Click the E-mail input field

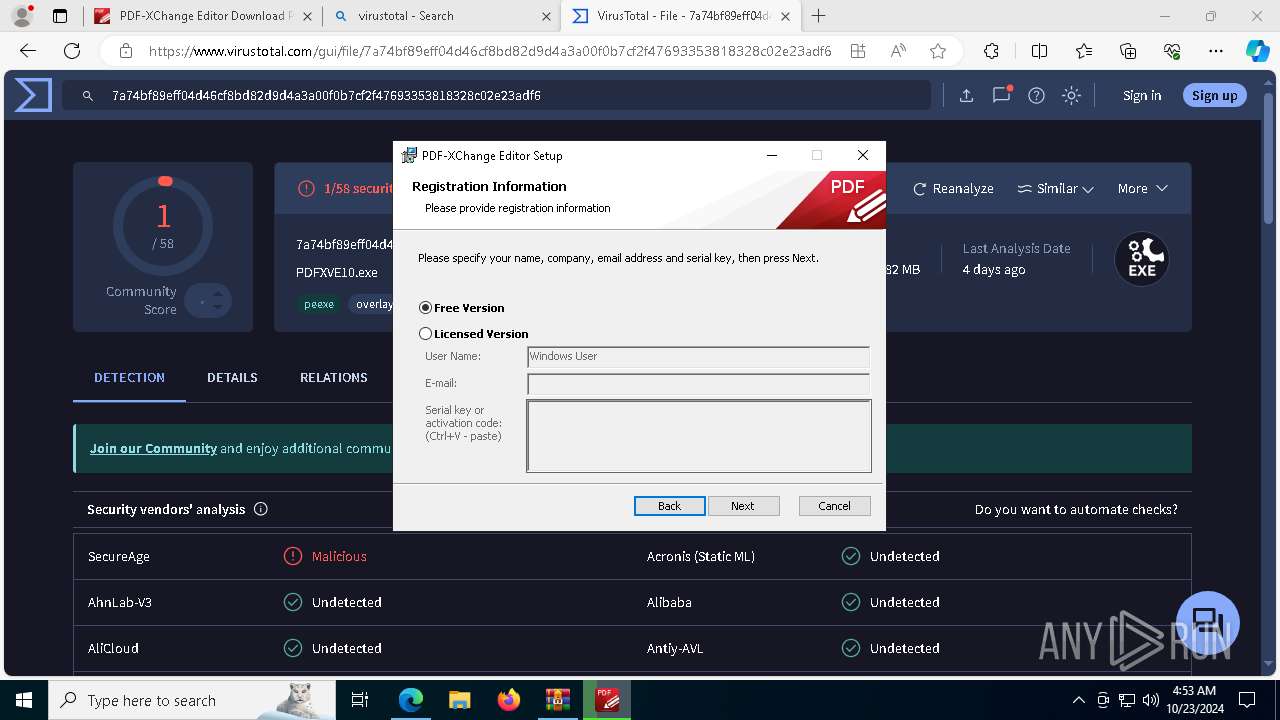(x=698, y=384)
